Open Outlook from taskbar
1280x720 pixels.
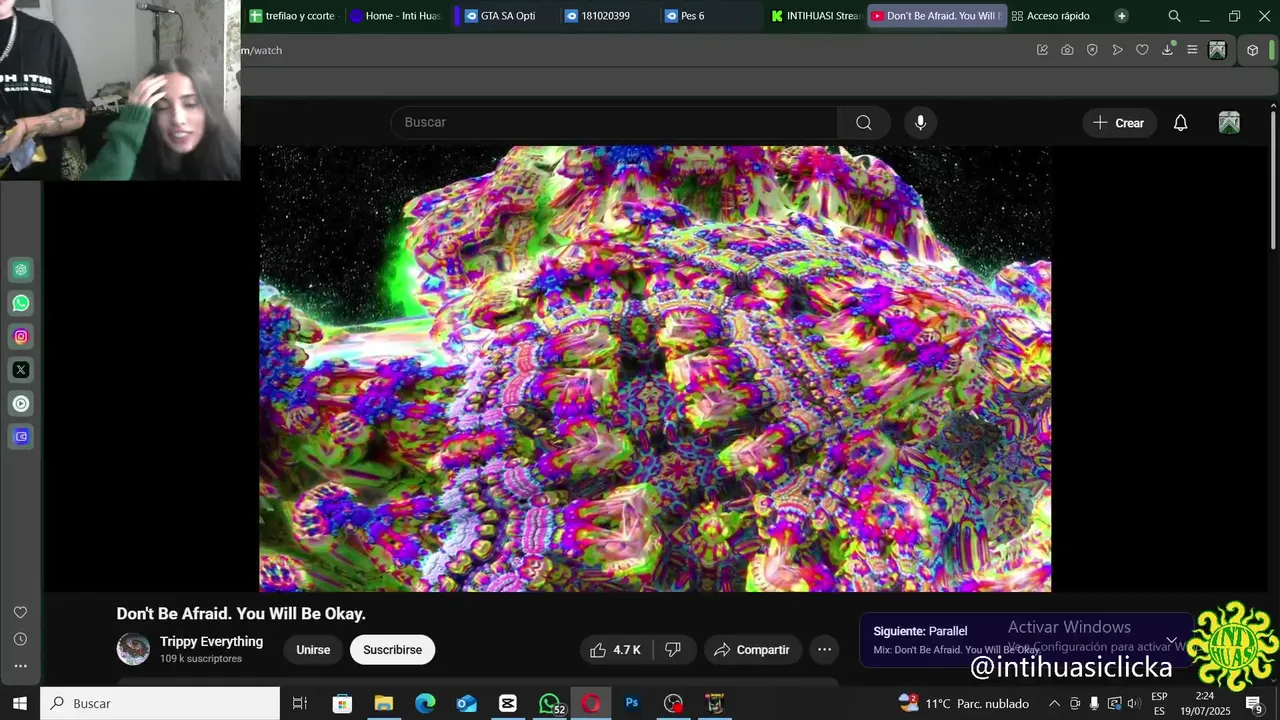466,703
